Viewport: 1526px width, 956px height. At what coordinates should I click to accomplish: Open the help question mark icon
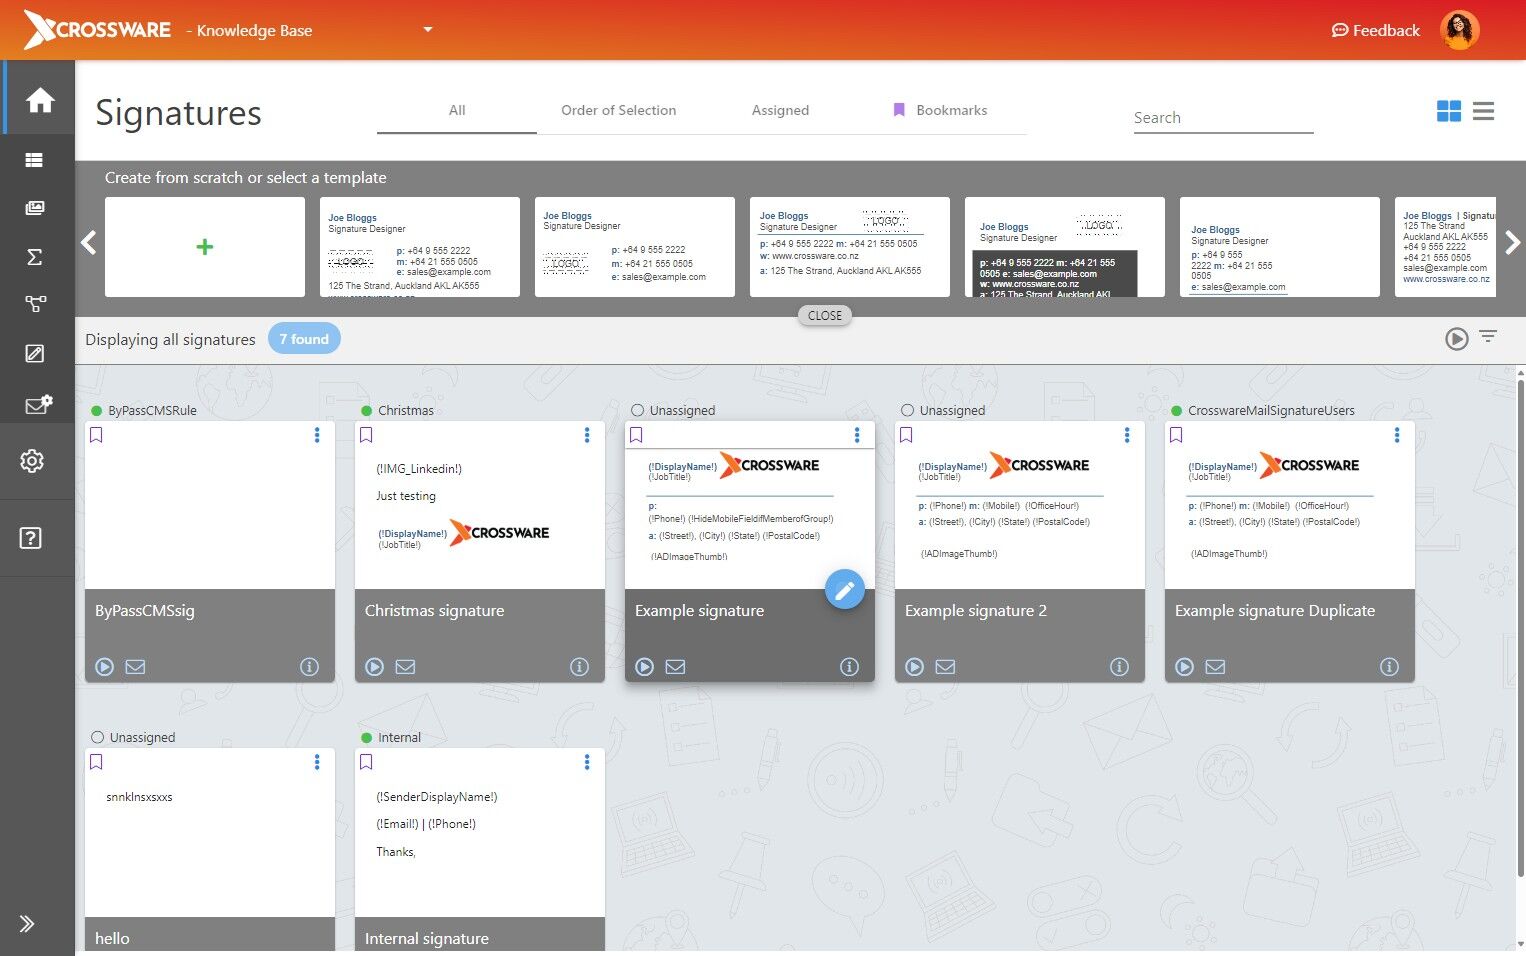pyautogui.click(x=31, y=538)
